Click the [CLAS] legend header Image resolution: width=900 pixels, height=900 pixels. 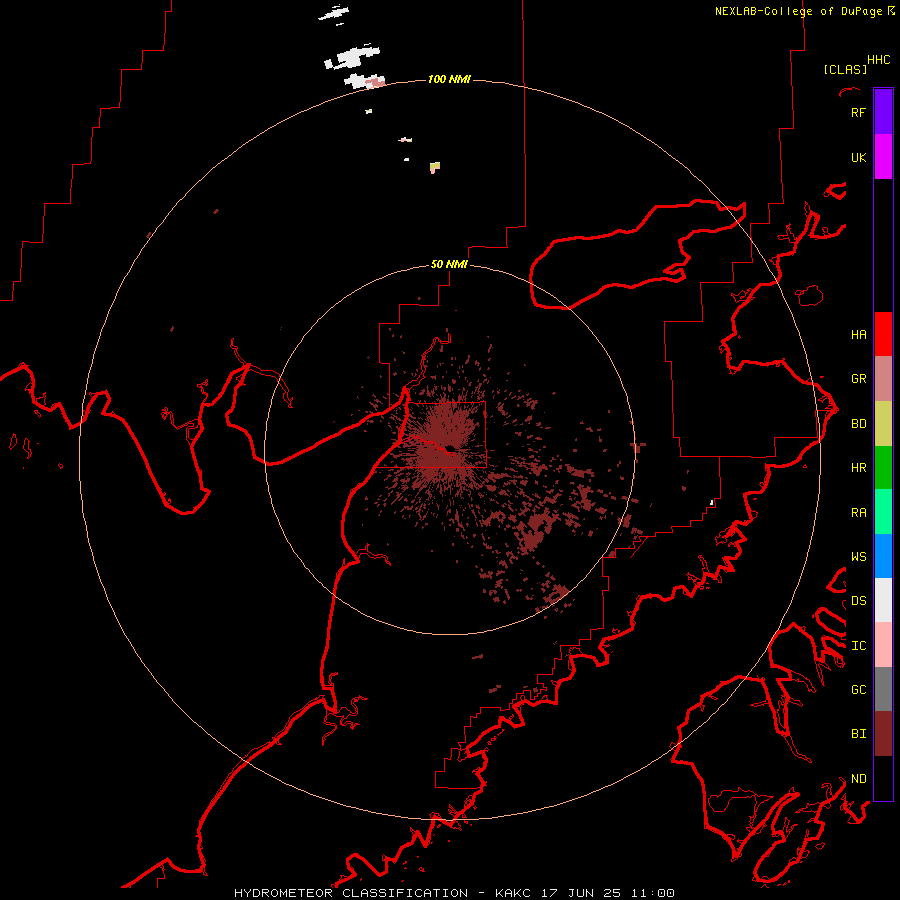845,69
